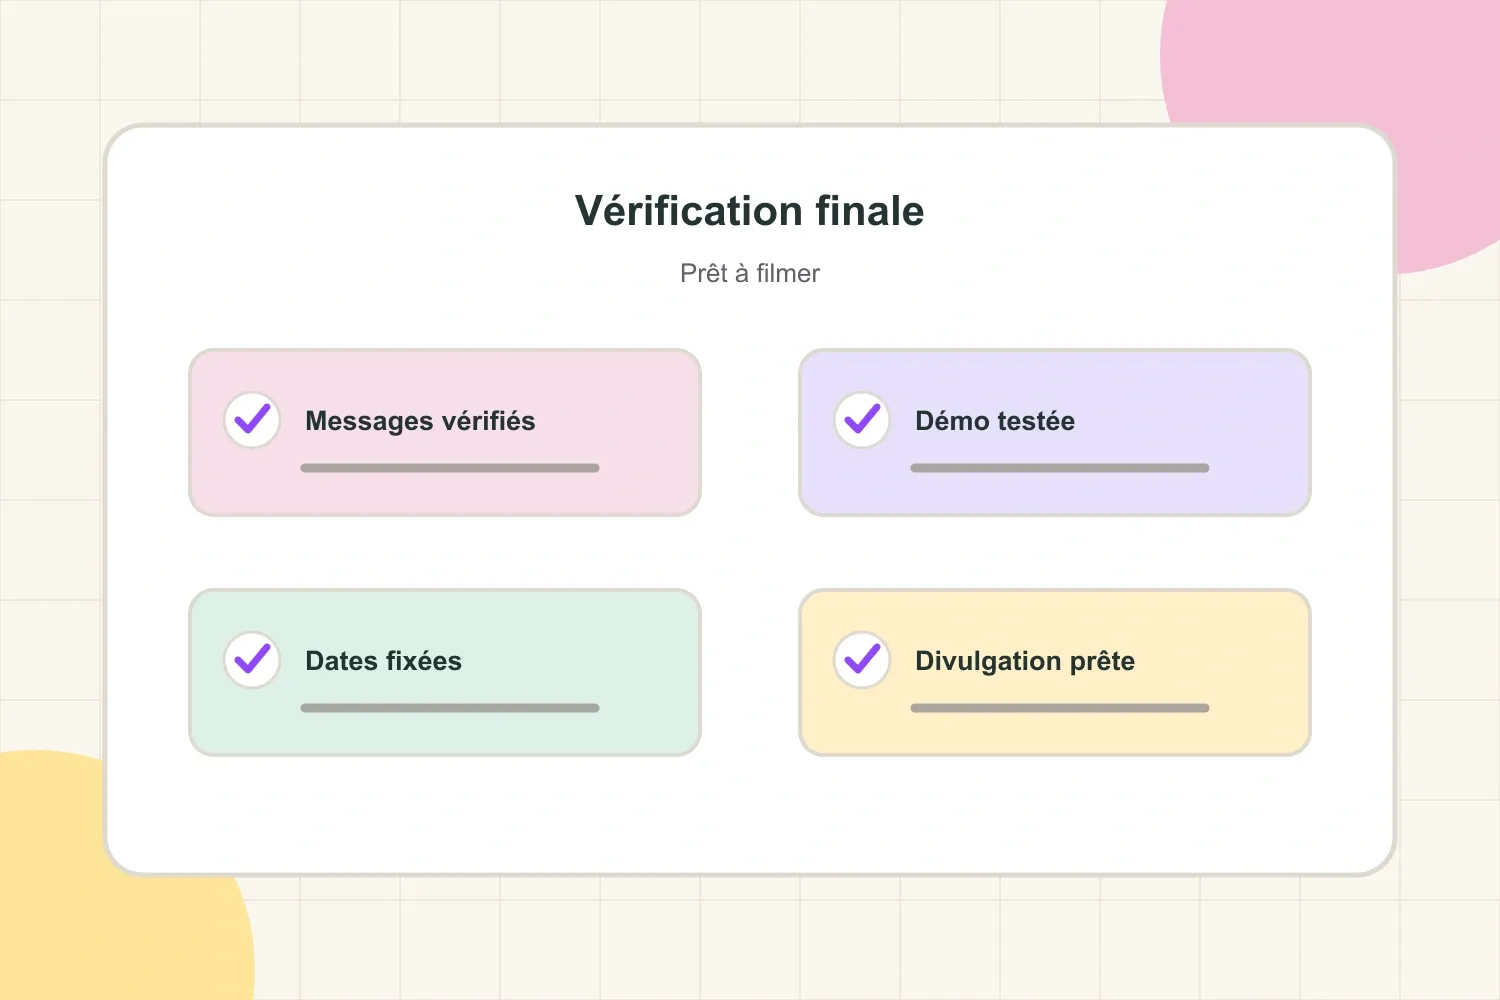The image size is (1500, 1000).
Task: Click the progress bar under Dates fixées
Action: click(x=450, y=708)
